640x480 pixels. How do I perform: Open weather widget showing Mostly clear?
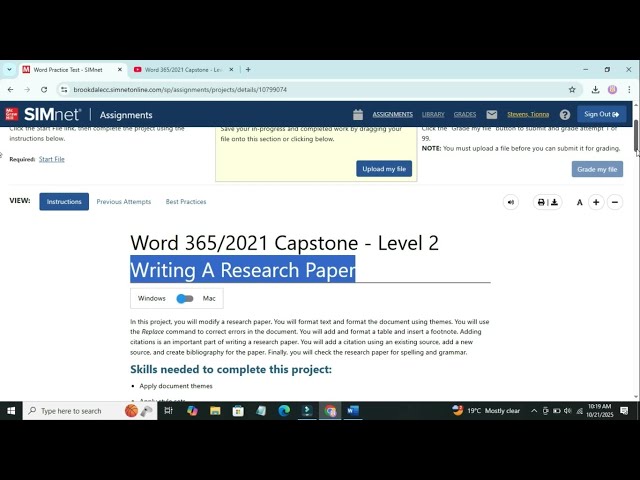click(486, 411)
